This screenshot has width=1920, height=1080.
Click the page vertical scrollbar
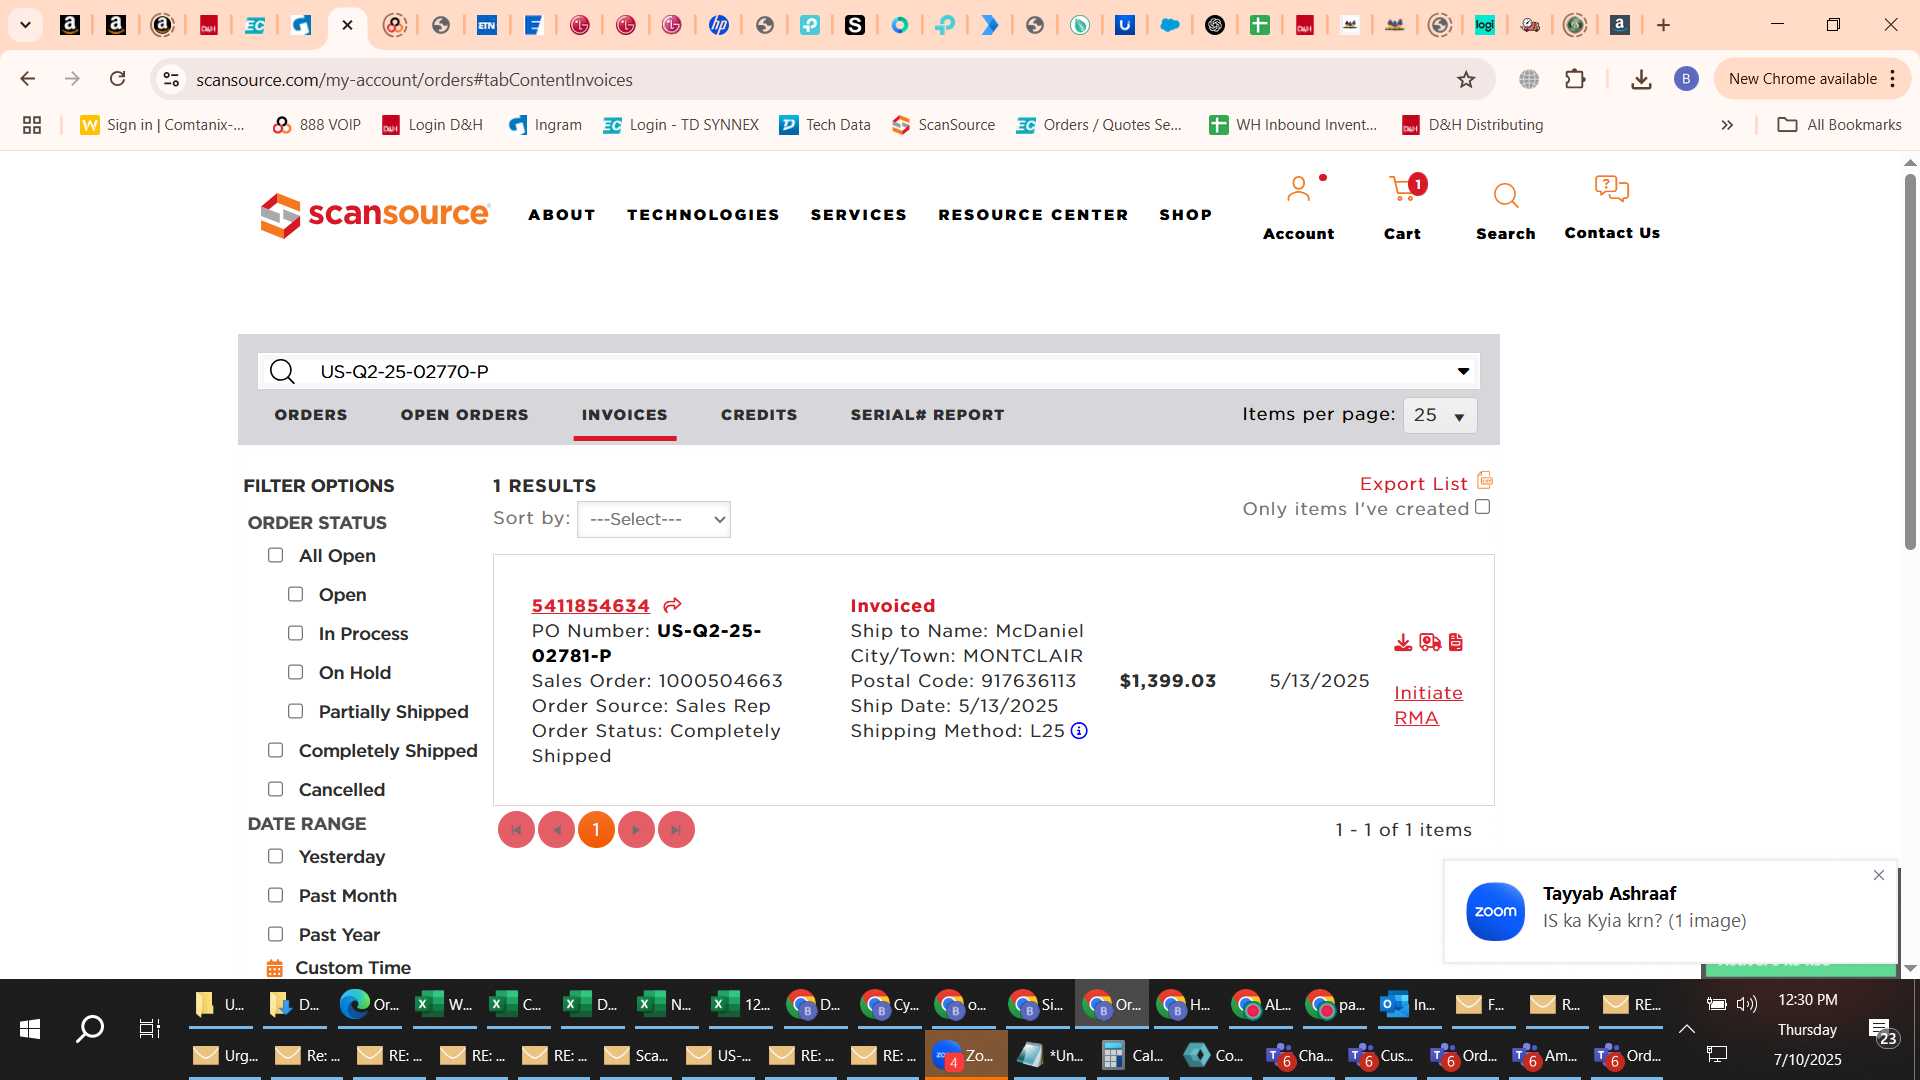pyautogui.click(x=1910, y=362)
